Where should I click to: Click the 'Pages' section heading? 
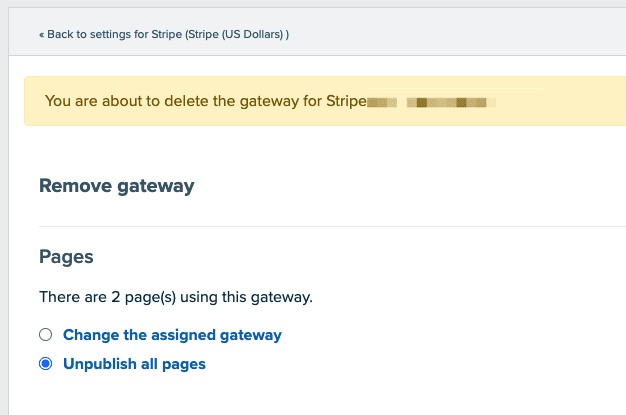click(66, 257)
